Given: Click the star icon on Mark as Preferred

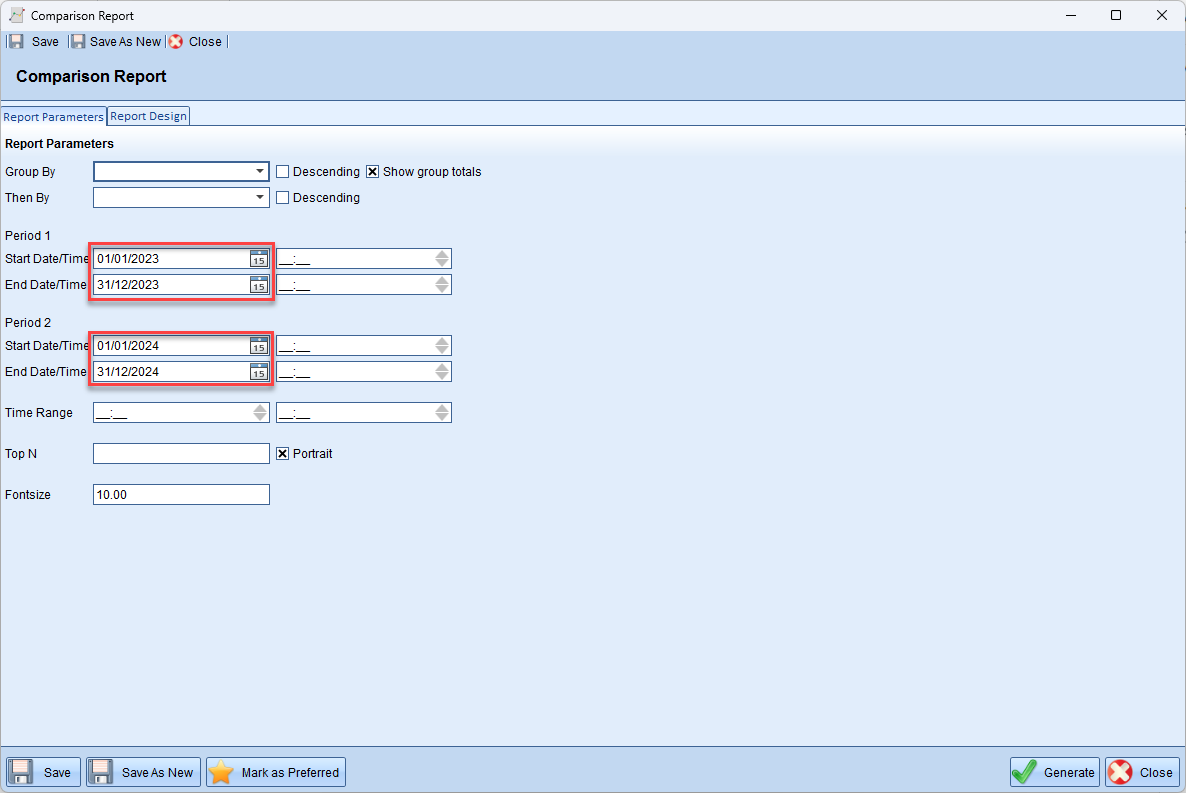Looking at the screenshot, I should pyautogui.click(x=221, y=771).
